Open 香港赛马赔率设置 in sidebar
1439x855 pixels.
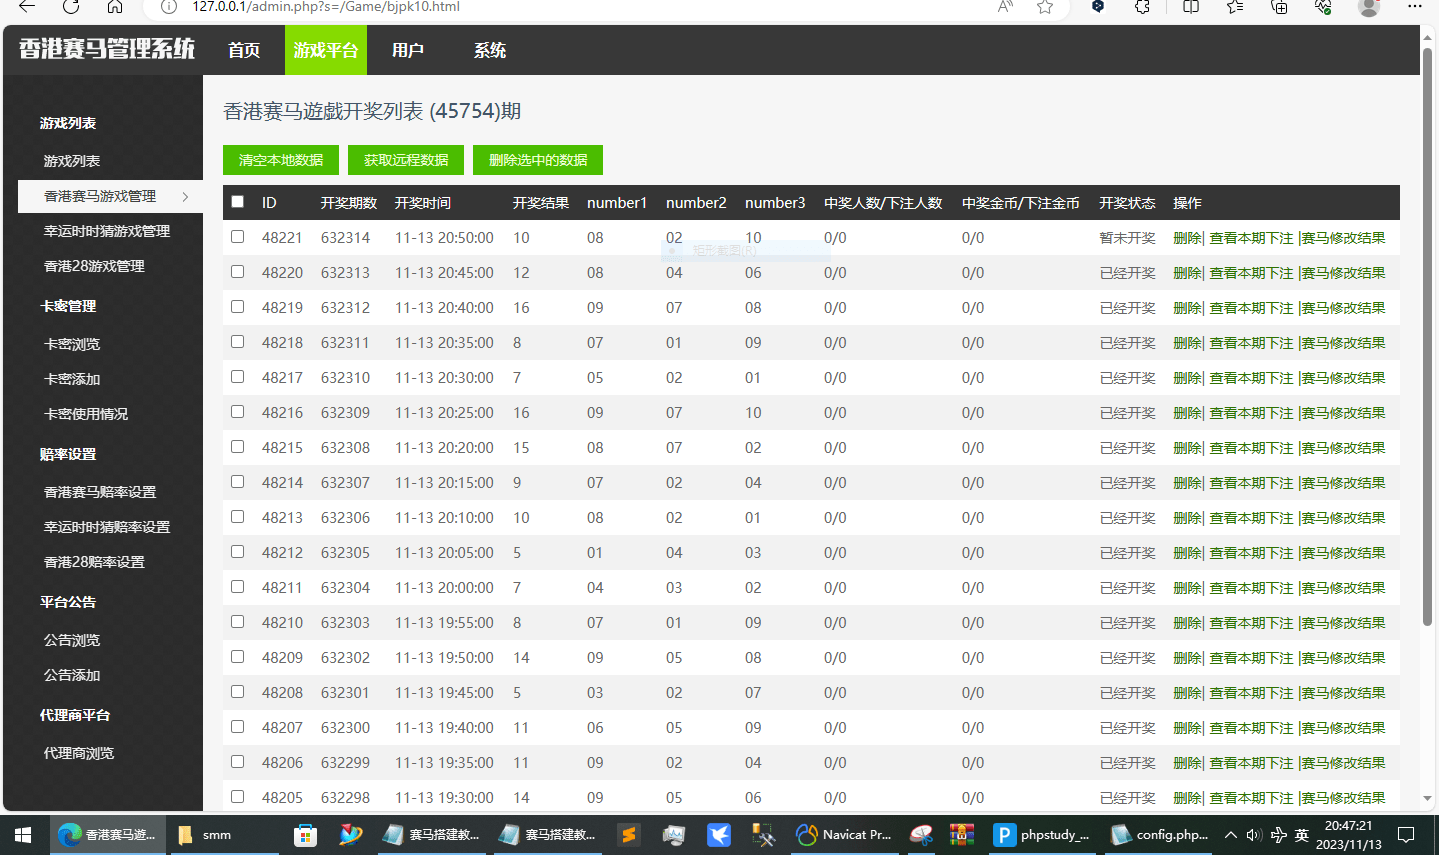tap(100, 492)
